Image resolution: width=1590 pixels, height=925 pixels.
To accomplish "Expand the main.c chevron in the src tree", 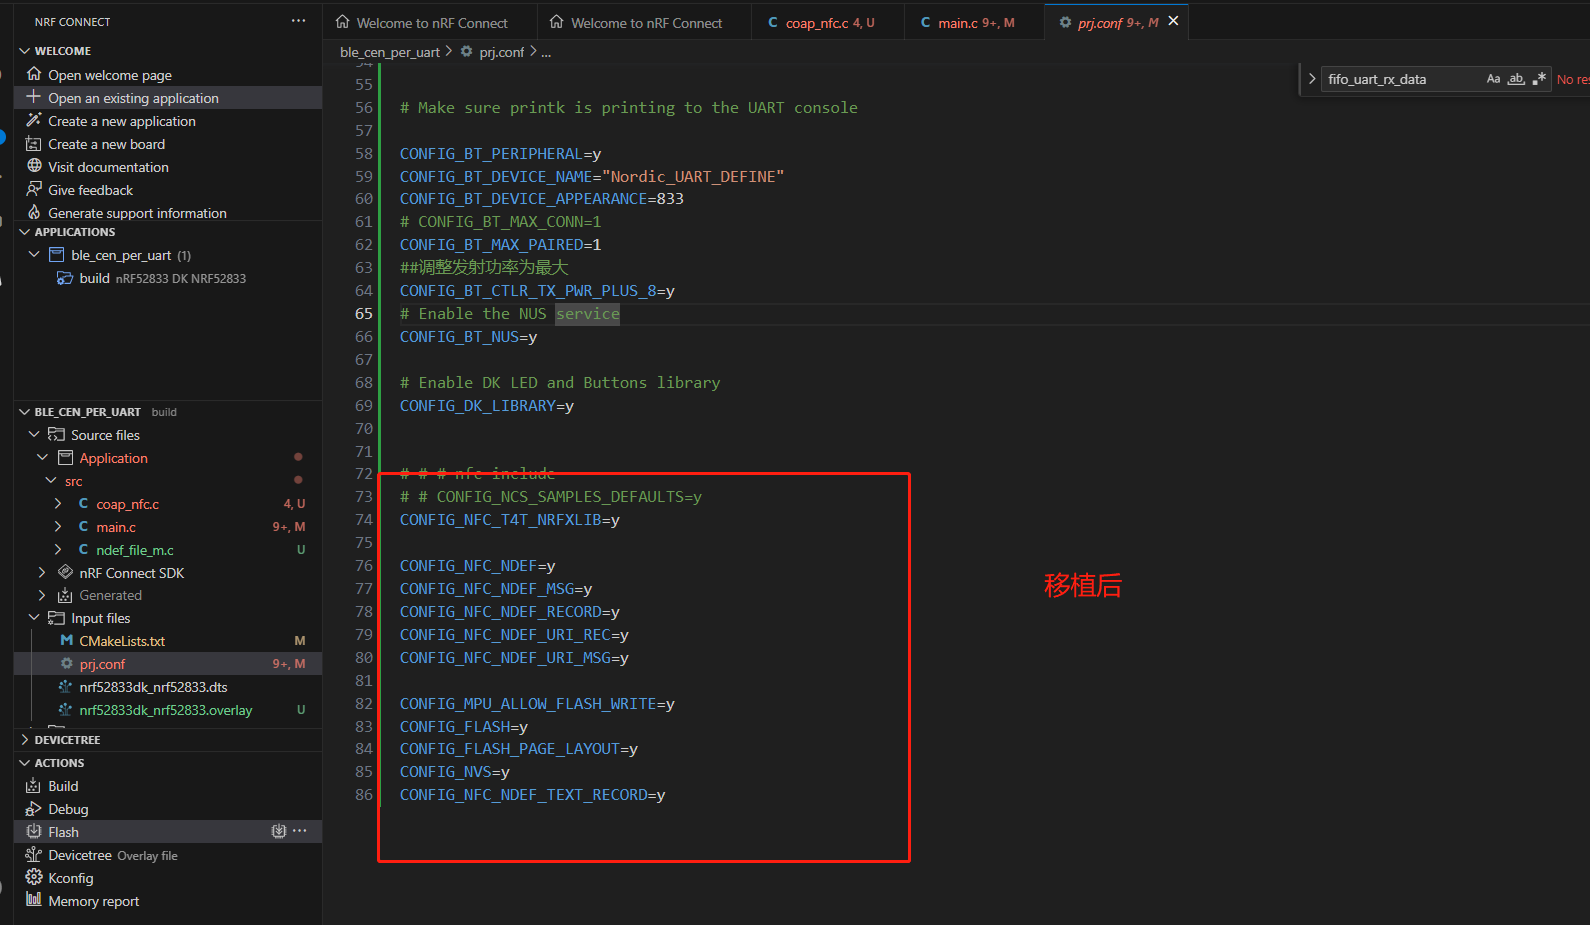I will 58,527.
